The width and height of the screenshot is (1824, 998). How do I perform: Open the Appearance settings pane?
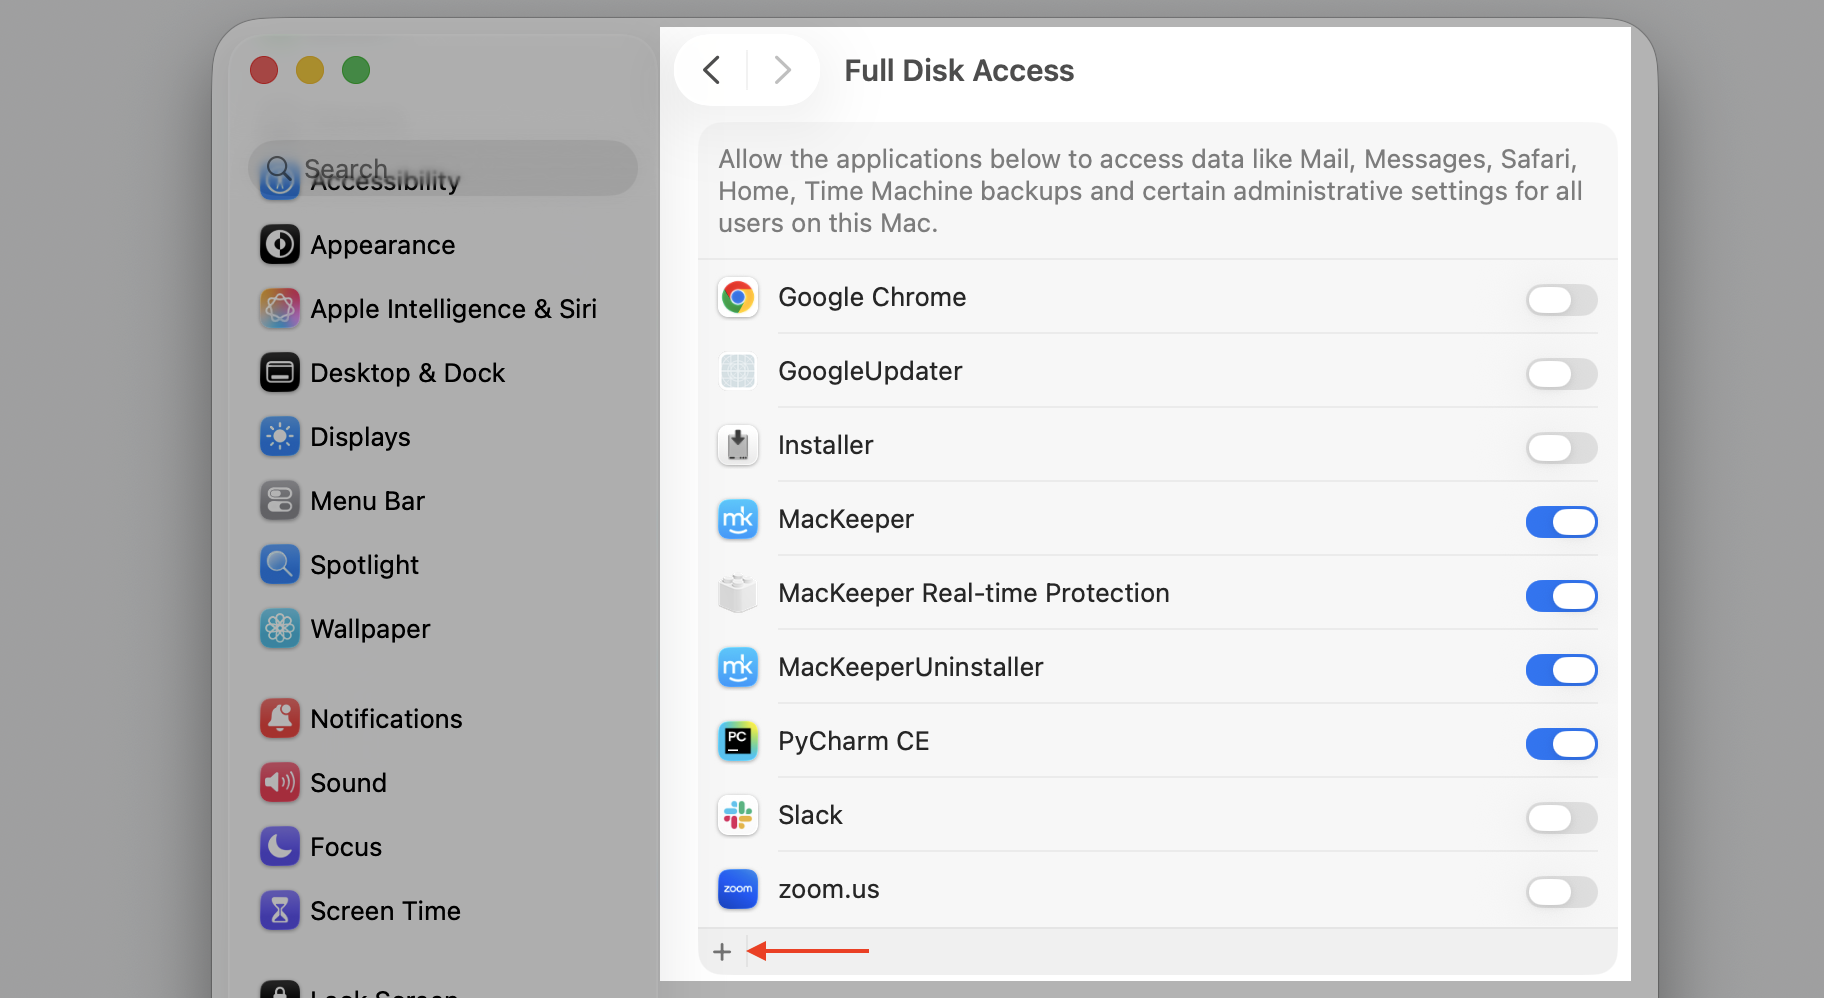(445, 245)
